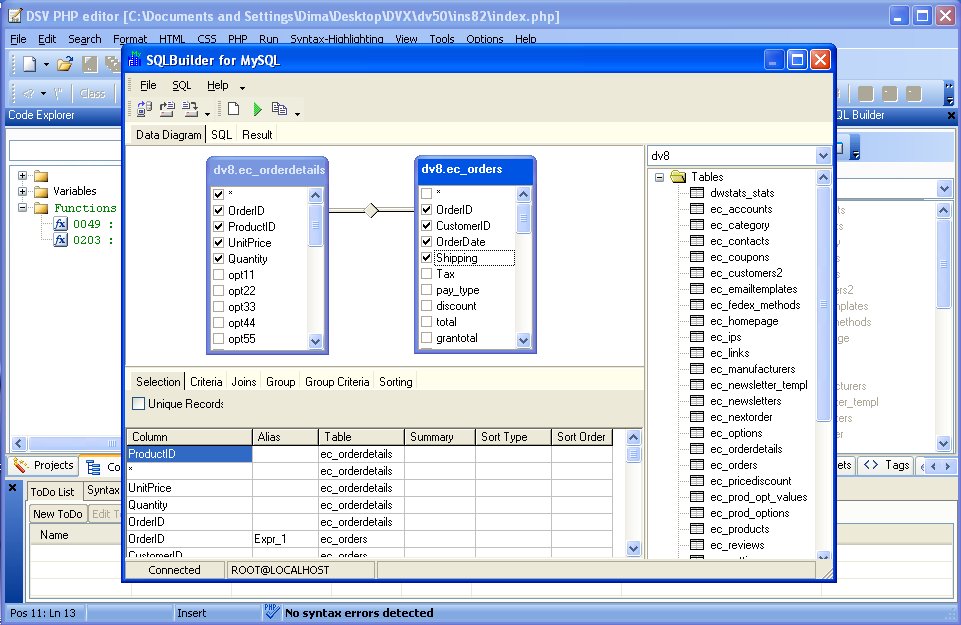The width and height of the screenshot is (961, 625).
Task: Run the query with the green play icon
Action: click(x=257, y=109)
